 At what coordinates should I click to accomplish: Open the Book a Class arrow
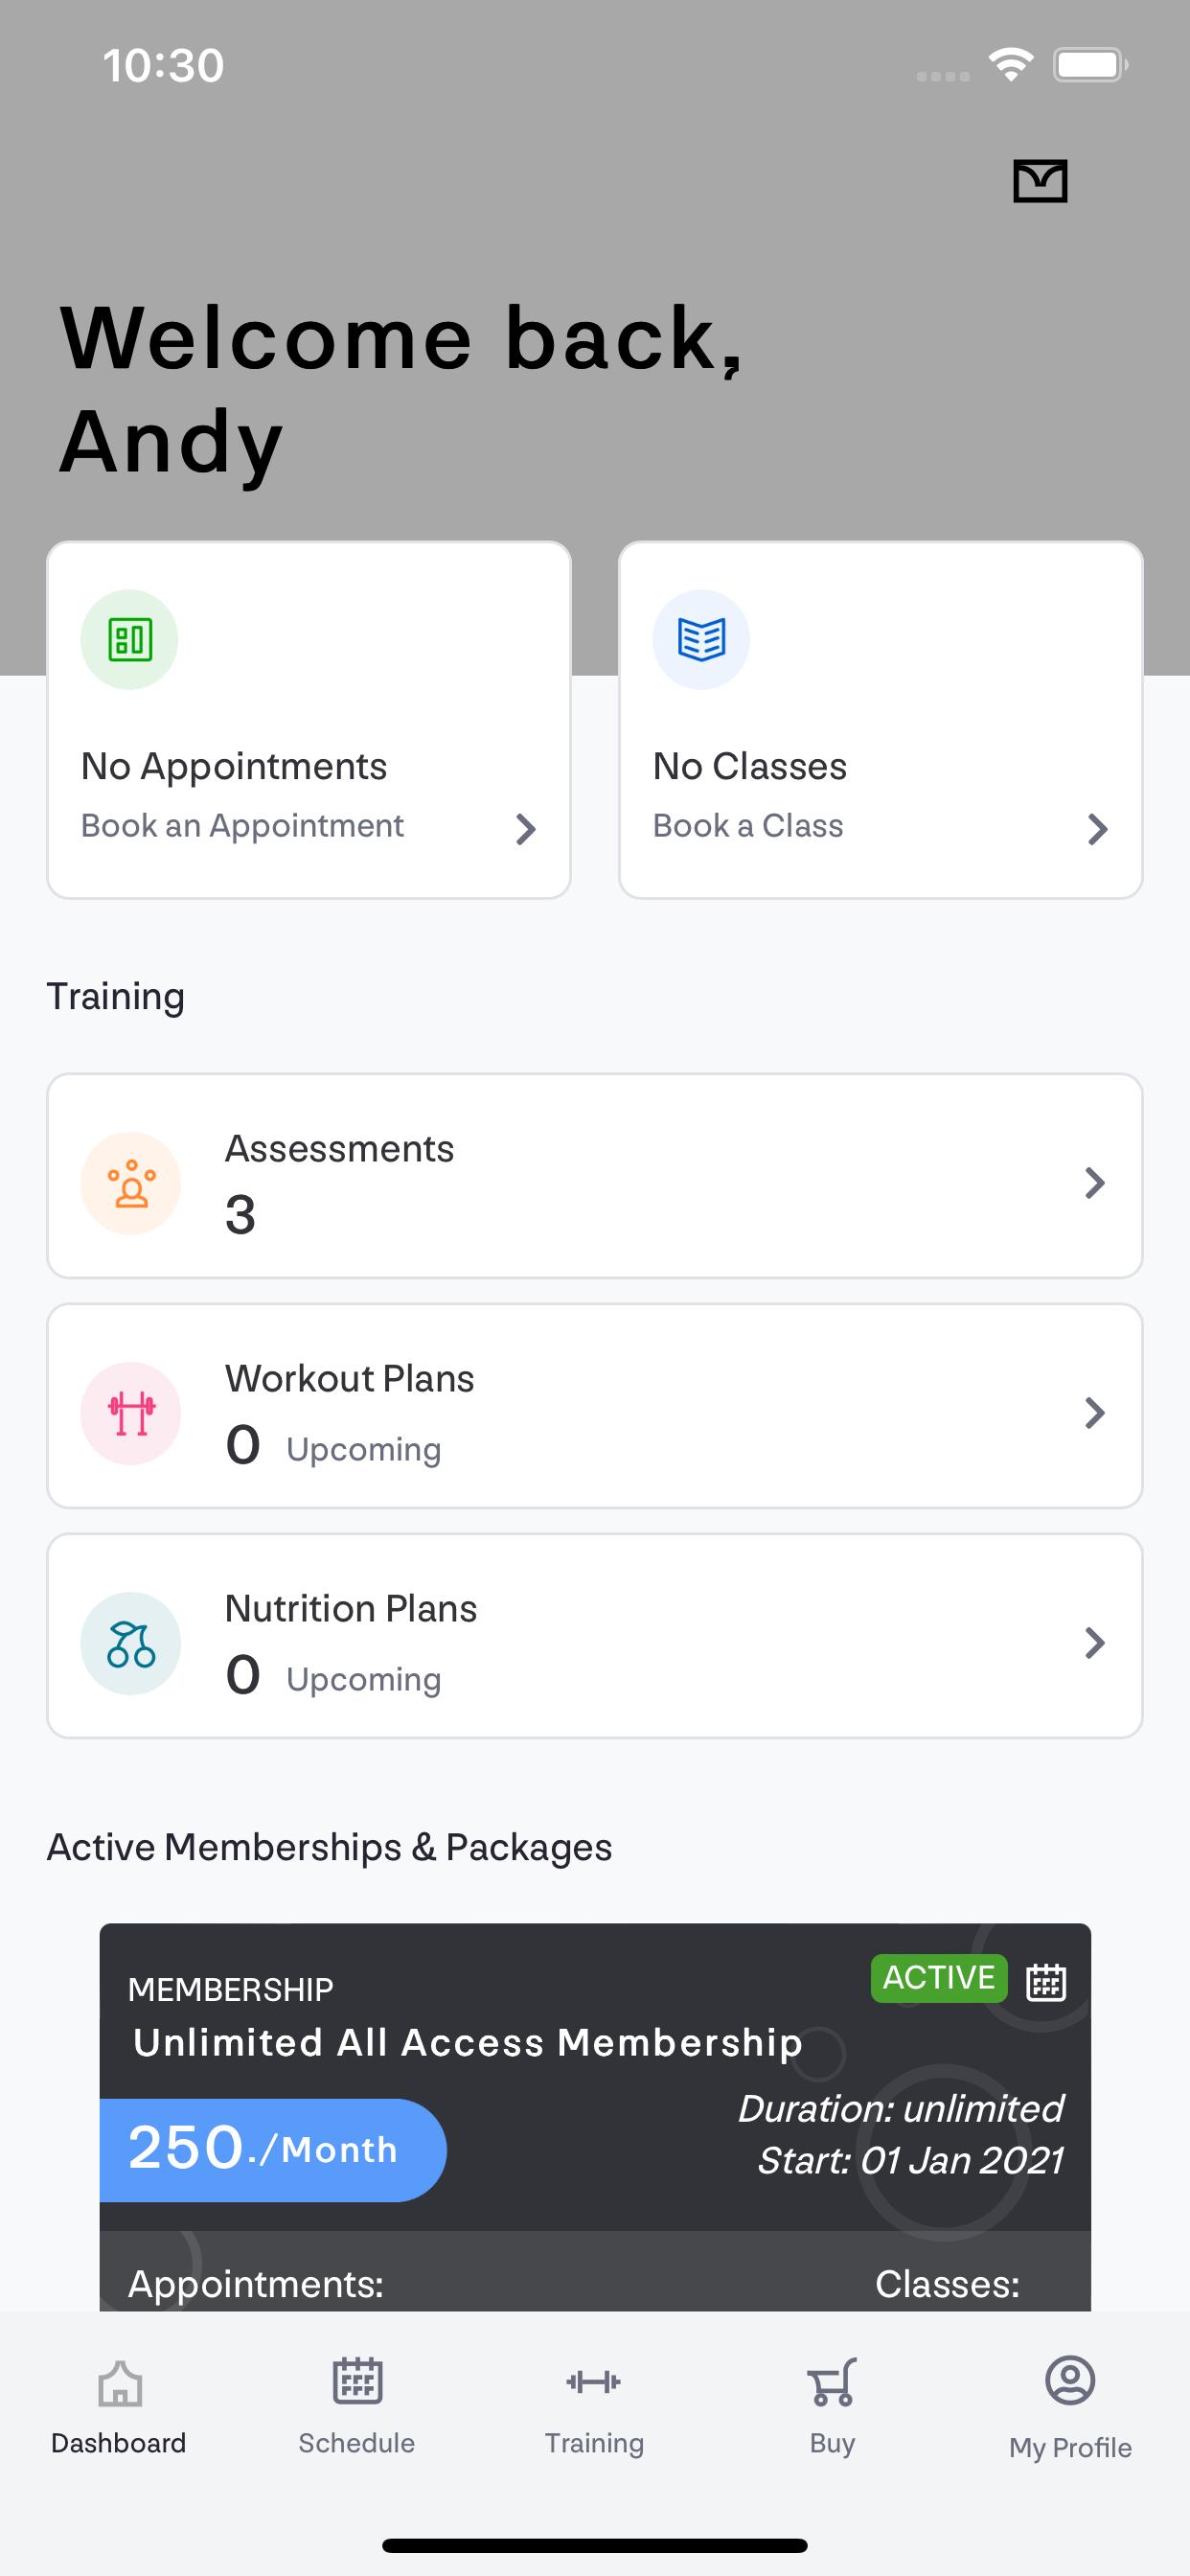[1098, 828]
